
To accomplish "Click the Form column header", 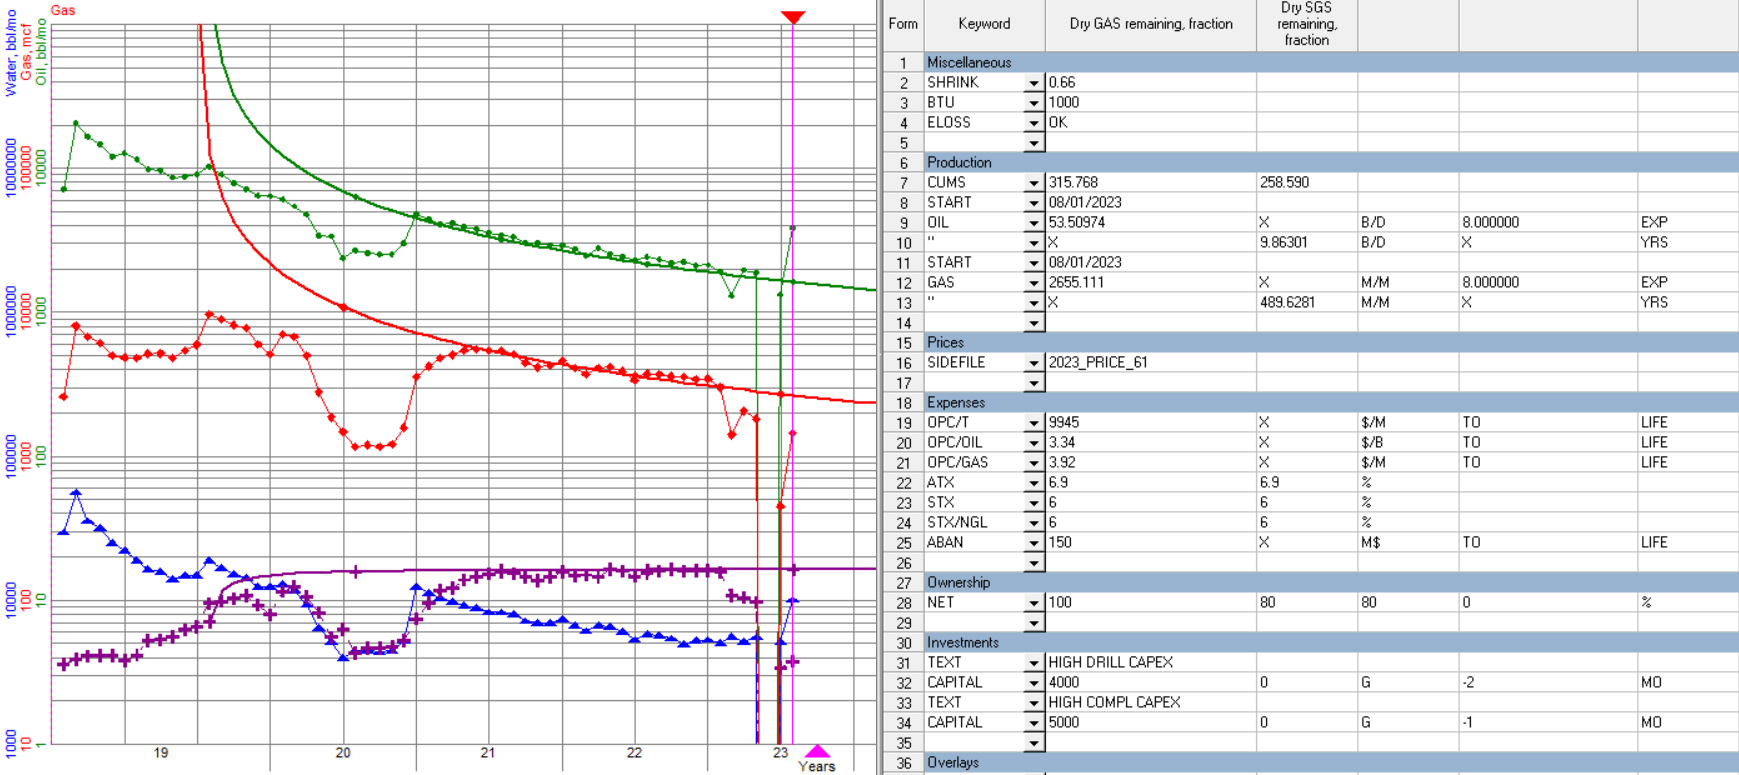I will [x=903, y=25].
